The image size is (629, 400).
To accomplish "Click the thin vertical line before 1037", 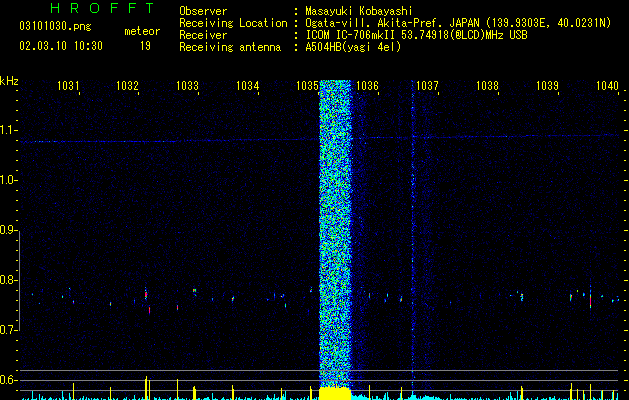I will coord(412,237).
